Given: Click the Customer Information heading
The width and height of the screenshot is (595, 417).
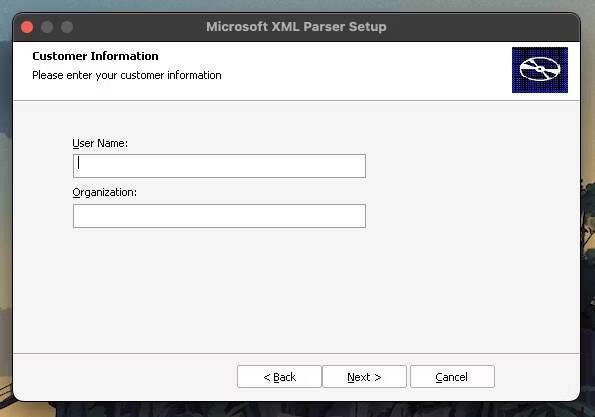Looking at the screenshot, I should tap(95, 56).
